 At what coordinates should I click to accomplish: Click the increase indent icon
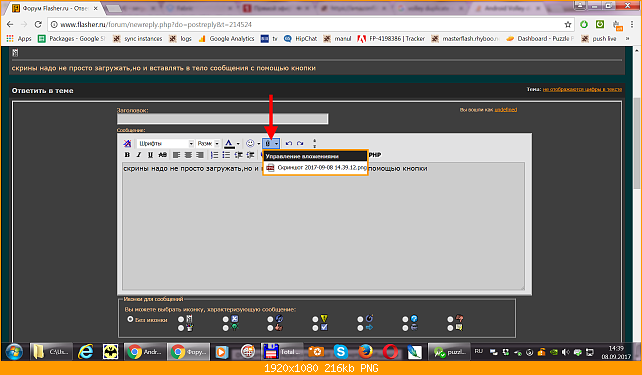click(250, 155)
